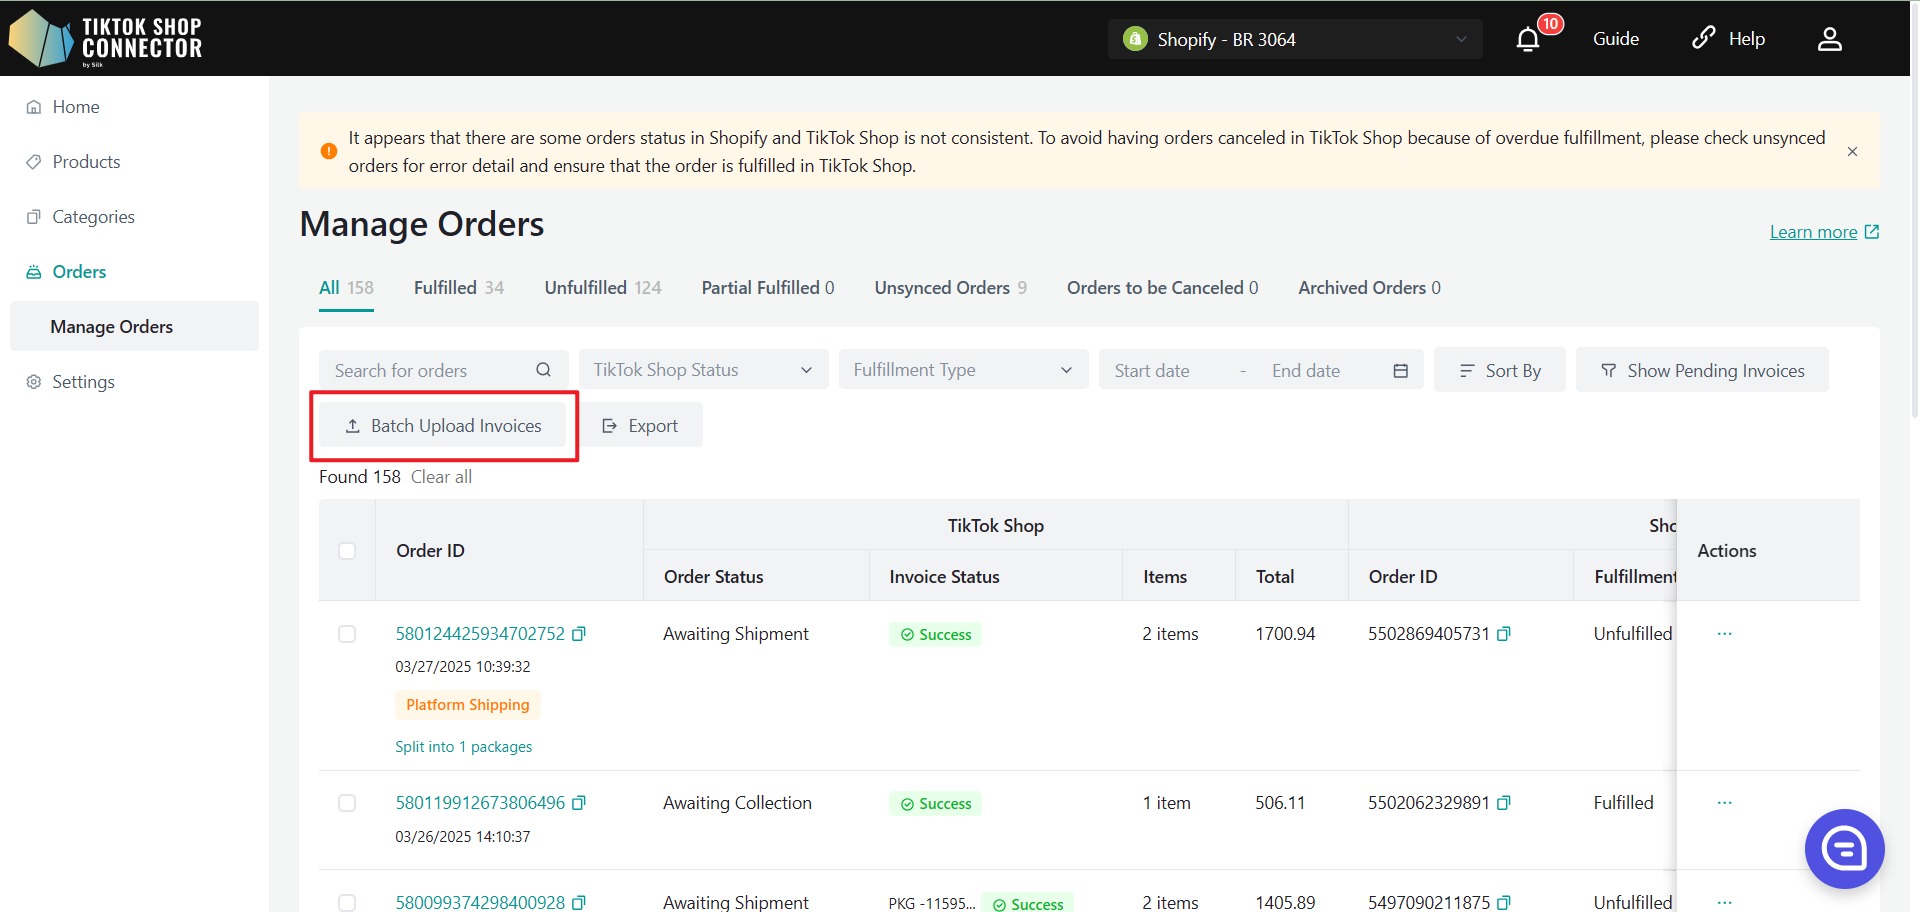Open the live chat support bubble
The height and width of the screenshot is (912, 1920).
click(1843, 849)
